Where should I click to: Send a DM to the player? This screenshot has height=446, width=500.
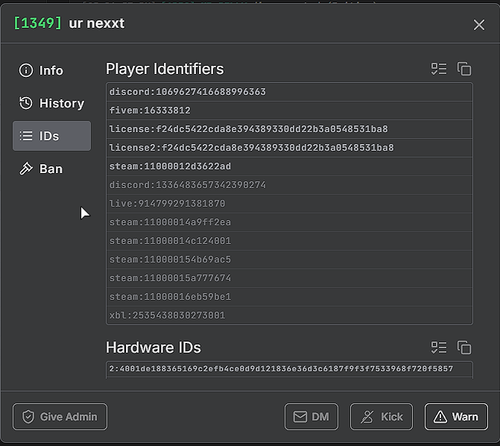(x=311, y=417)
